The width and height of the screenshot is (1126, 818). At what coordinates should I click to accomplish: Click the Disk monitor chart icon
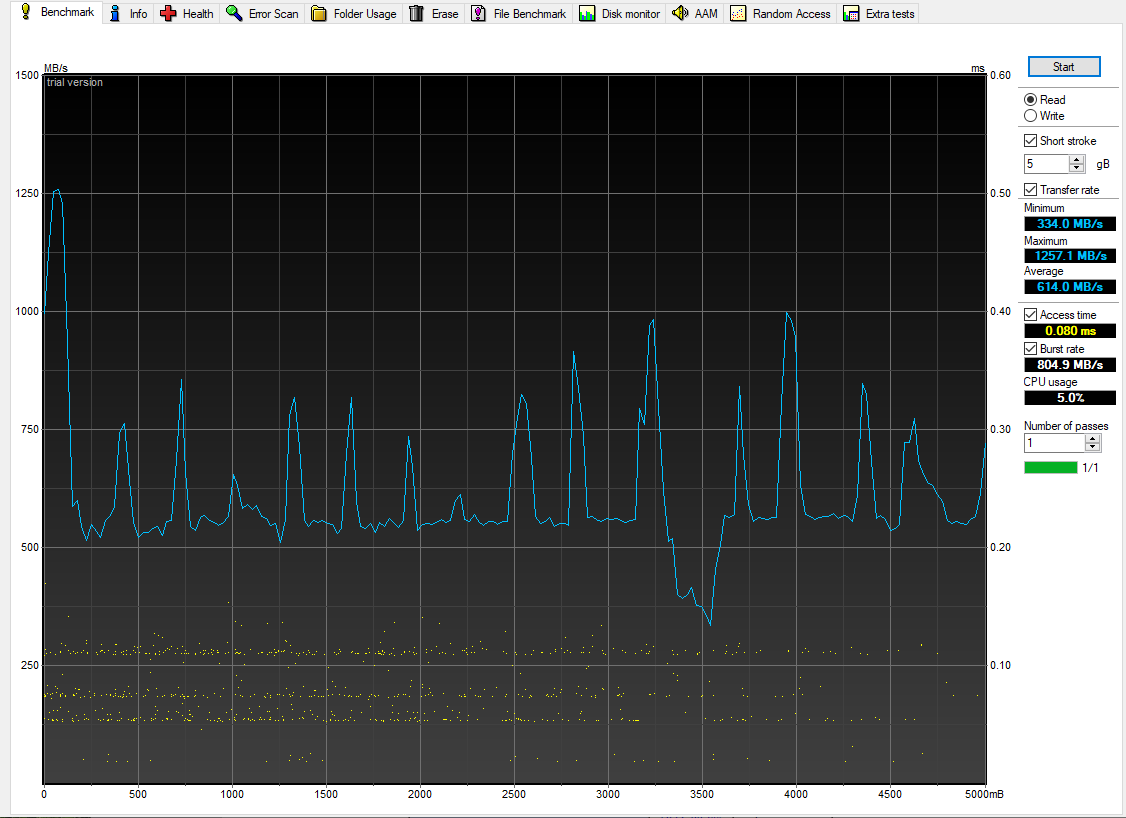pos(587,14)
